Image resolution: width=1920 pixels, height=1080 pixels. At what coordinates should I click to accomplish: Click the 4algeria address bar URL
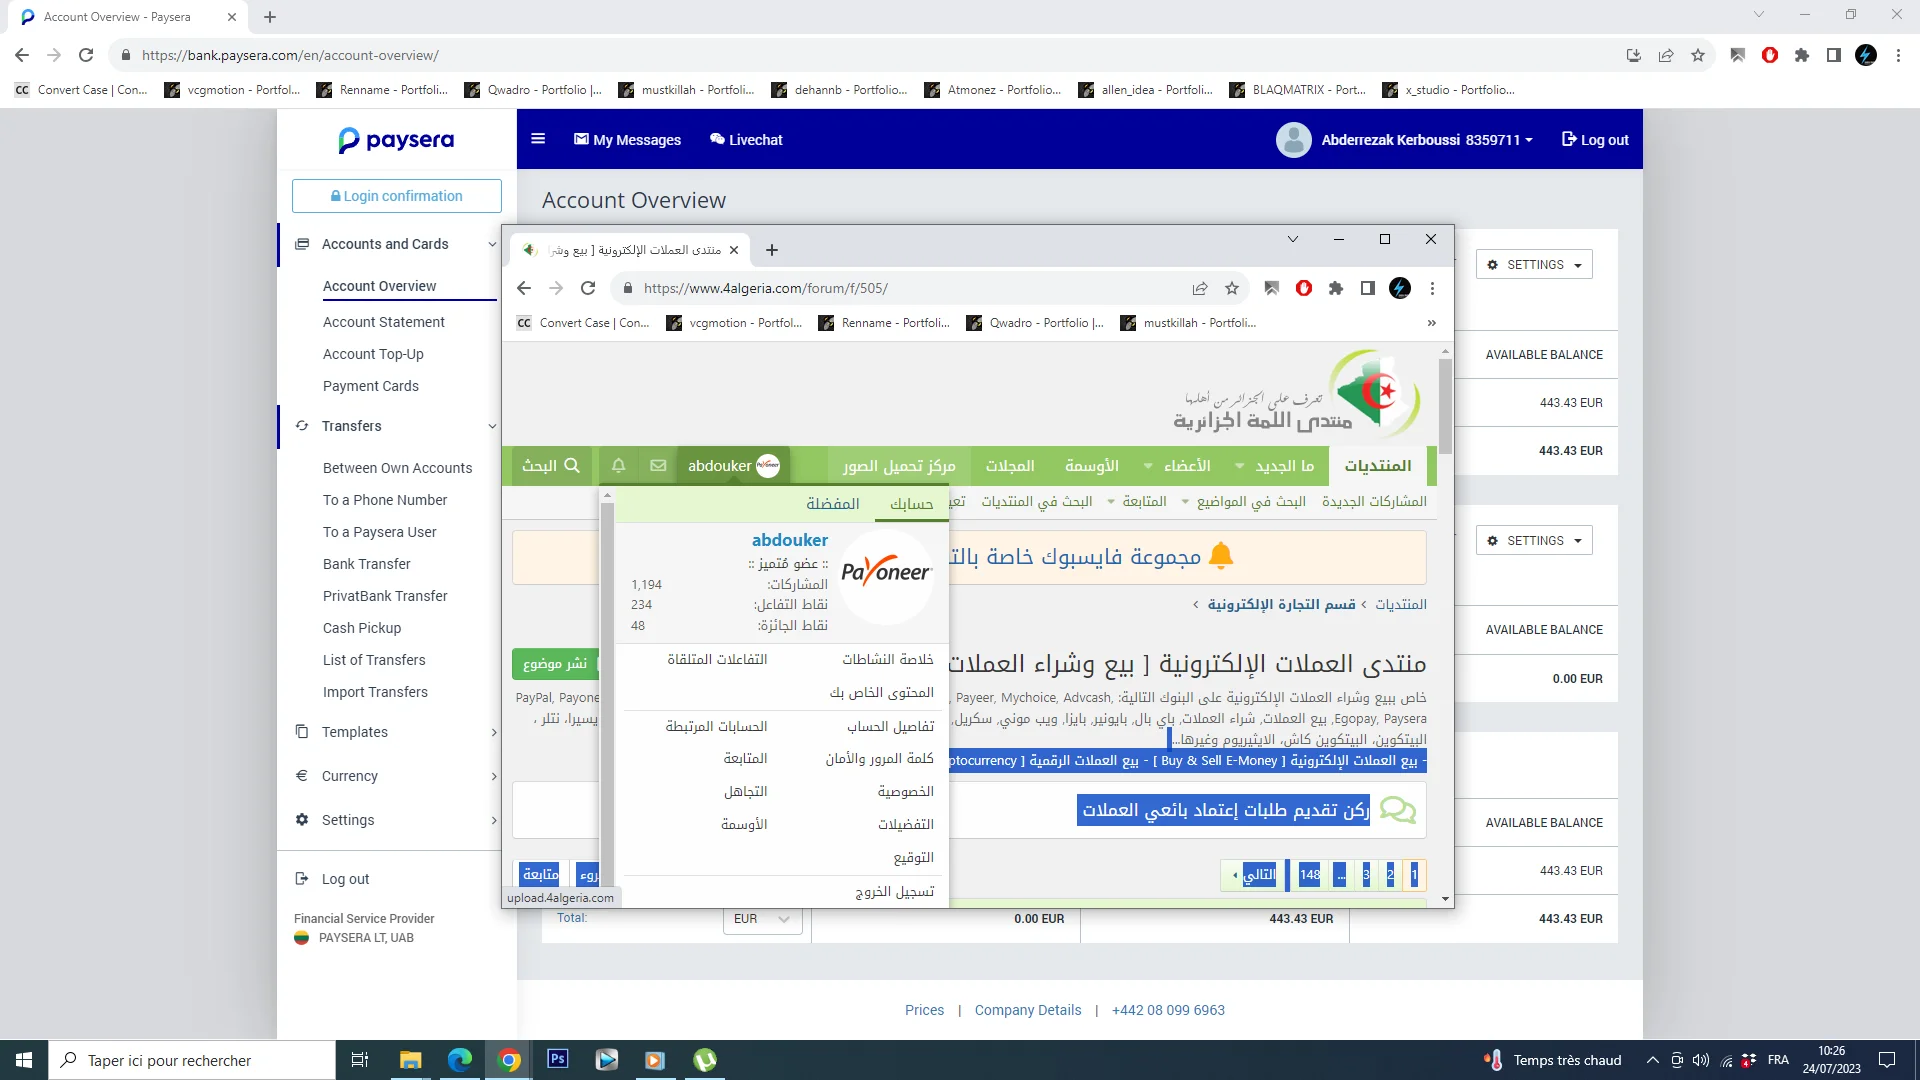pyautogui.click(x=766, y=288)
